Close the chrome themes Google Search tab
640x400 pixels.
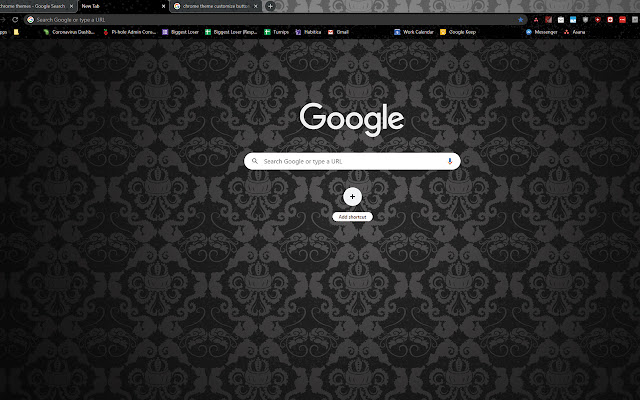(x=71, y=6)
